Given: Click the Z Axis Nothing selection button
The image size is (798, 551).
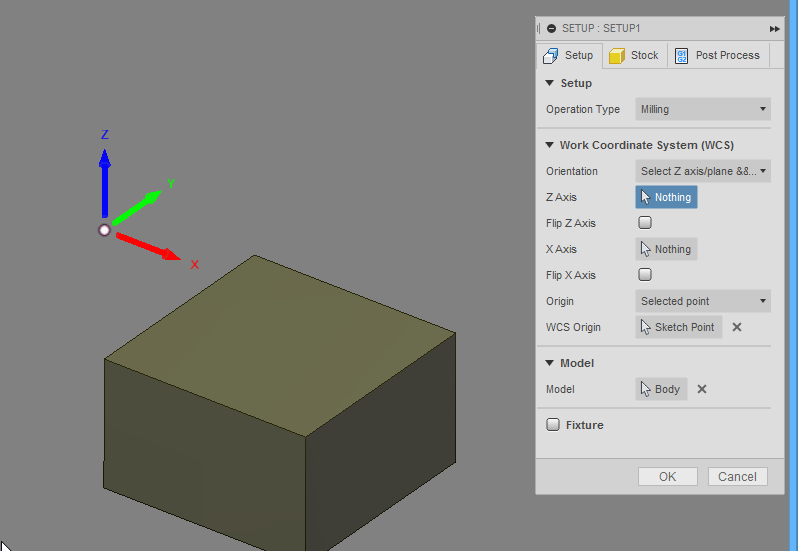Looking at the screenshot, I should click(x=666, y=197).
